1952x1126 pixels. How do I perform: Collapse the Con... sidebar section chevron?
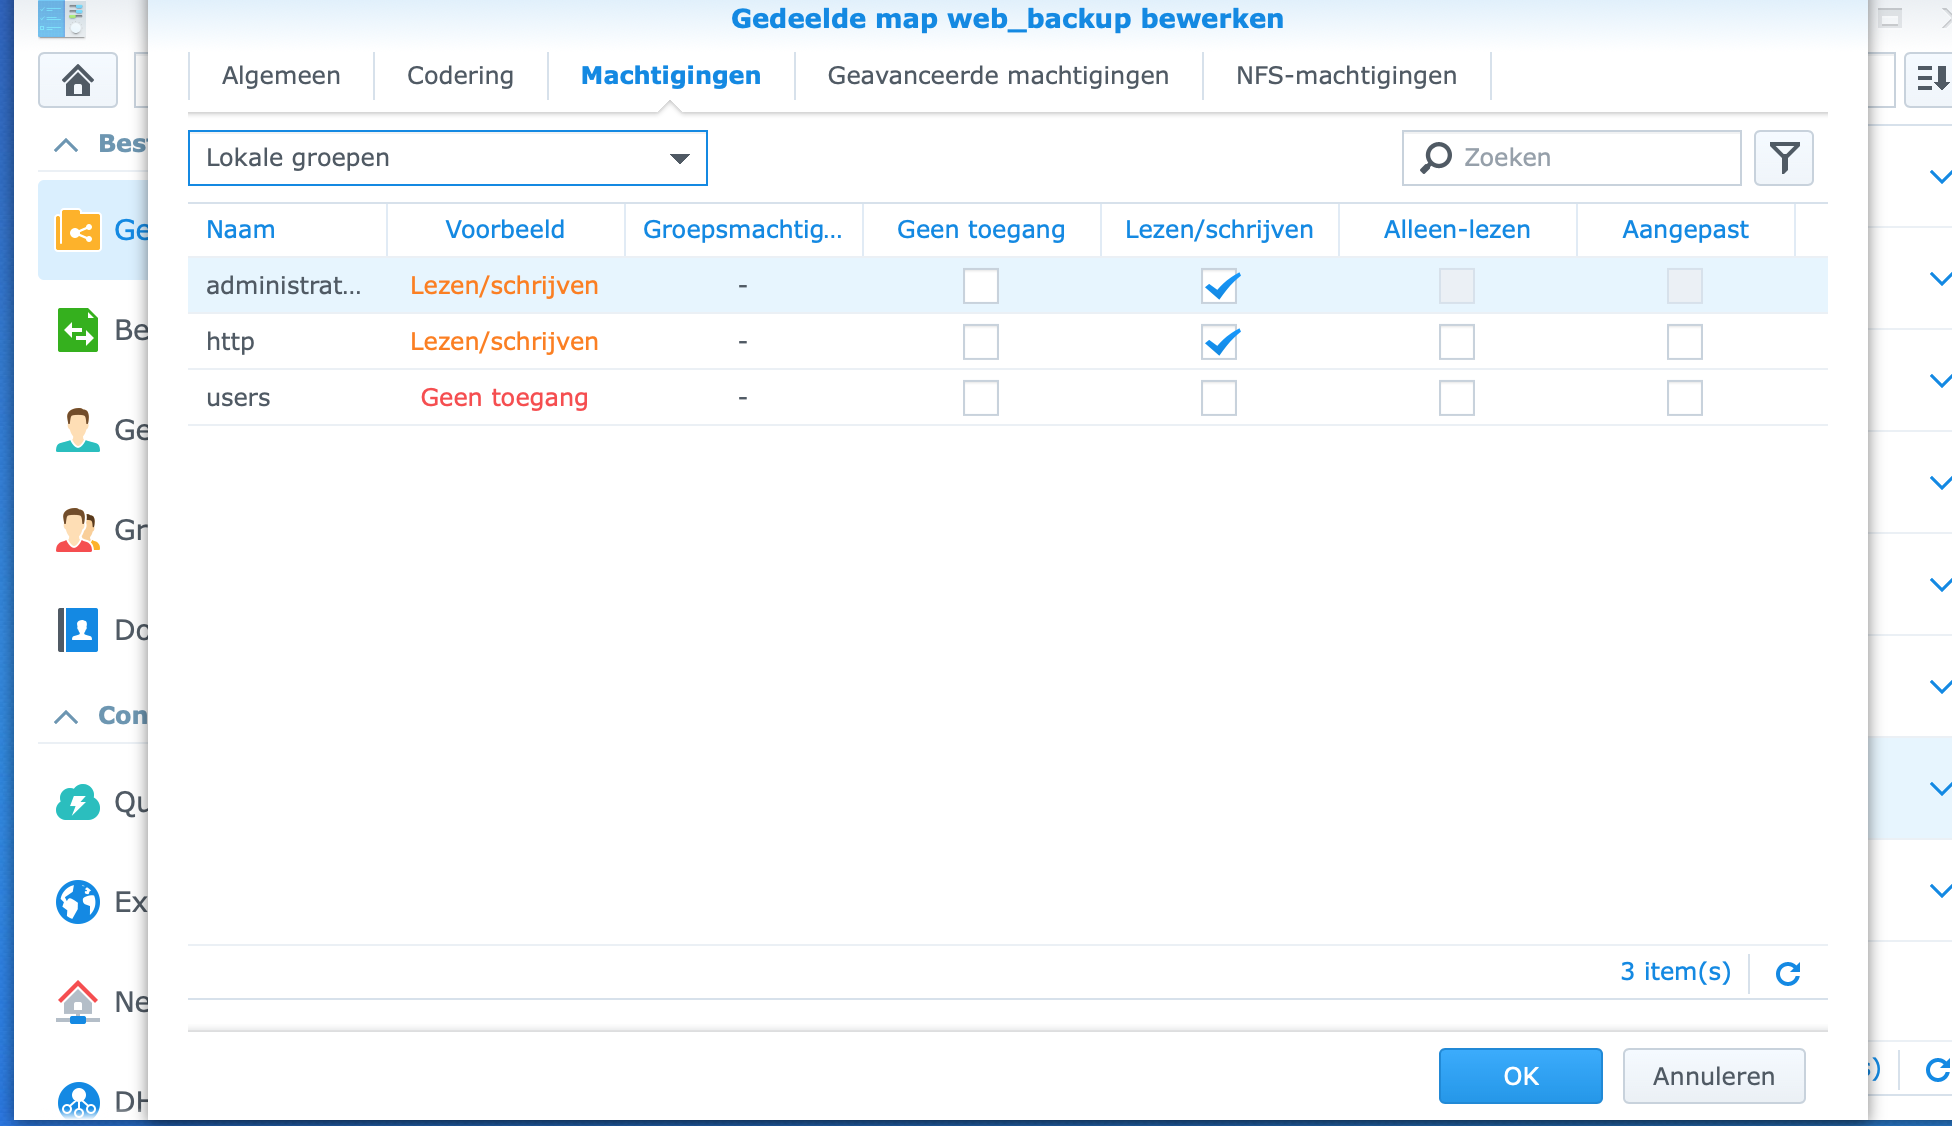coord(66,717)
